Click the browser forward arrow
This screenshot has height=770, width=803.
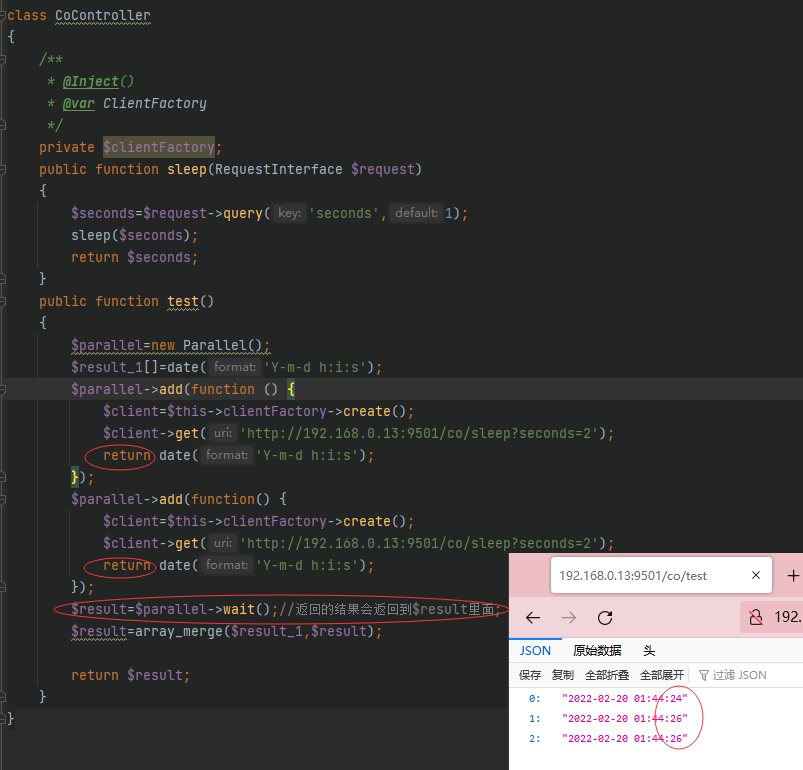[x=568, y=618]
